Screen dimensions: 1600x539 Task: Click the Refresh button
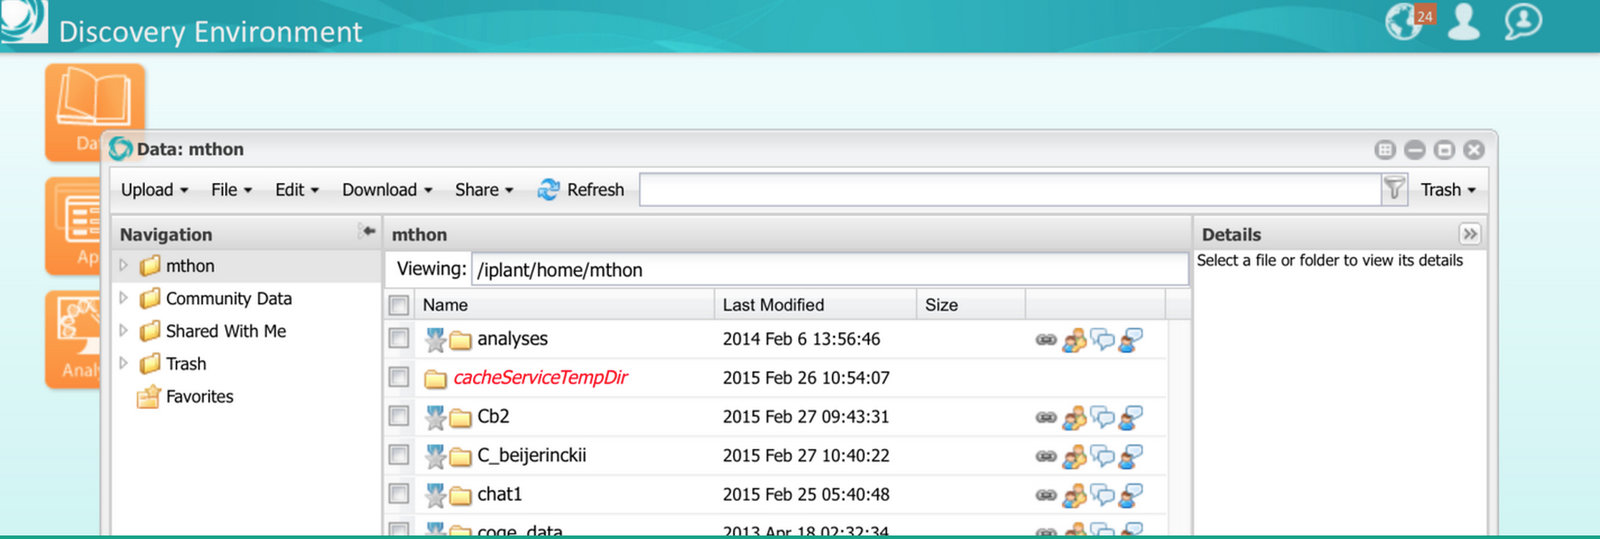(581, 190)
